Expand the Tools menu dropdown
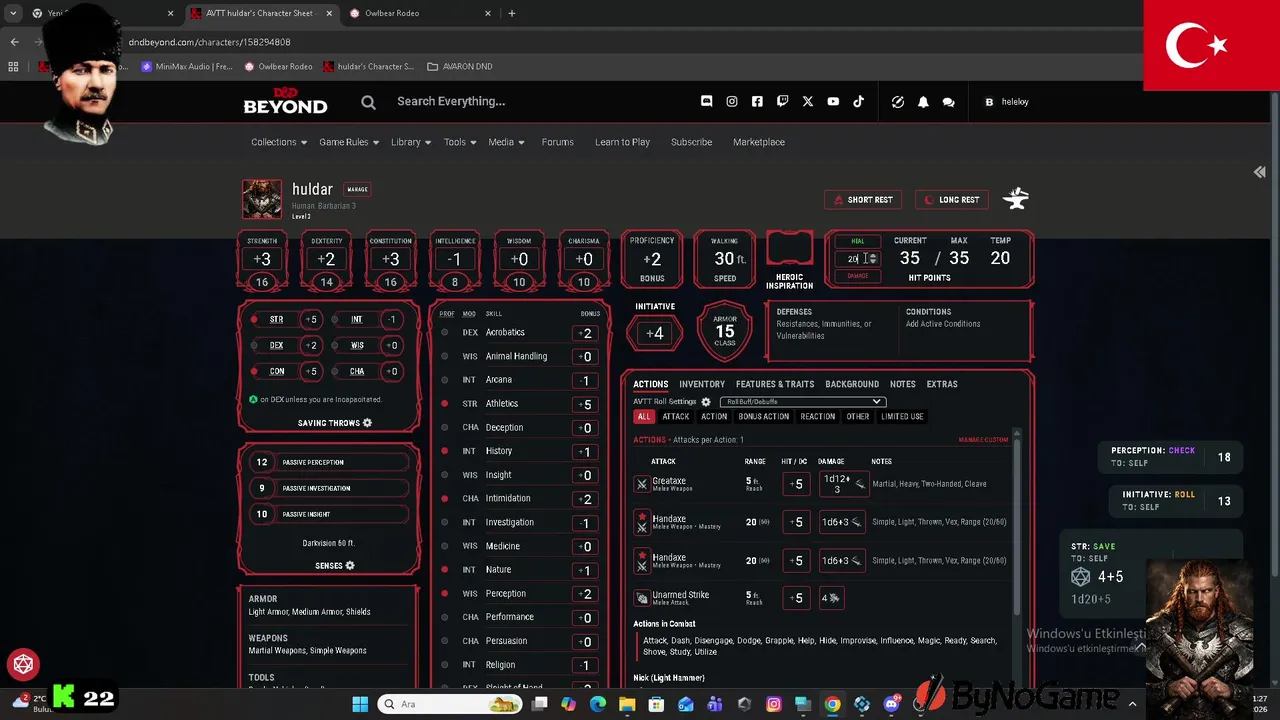 (x=460, y=142)
